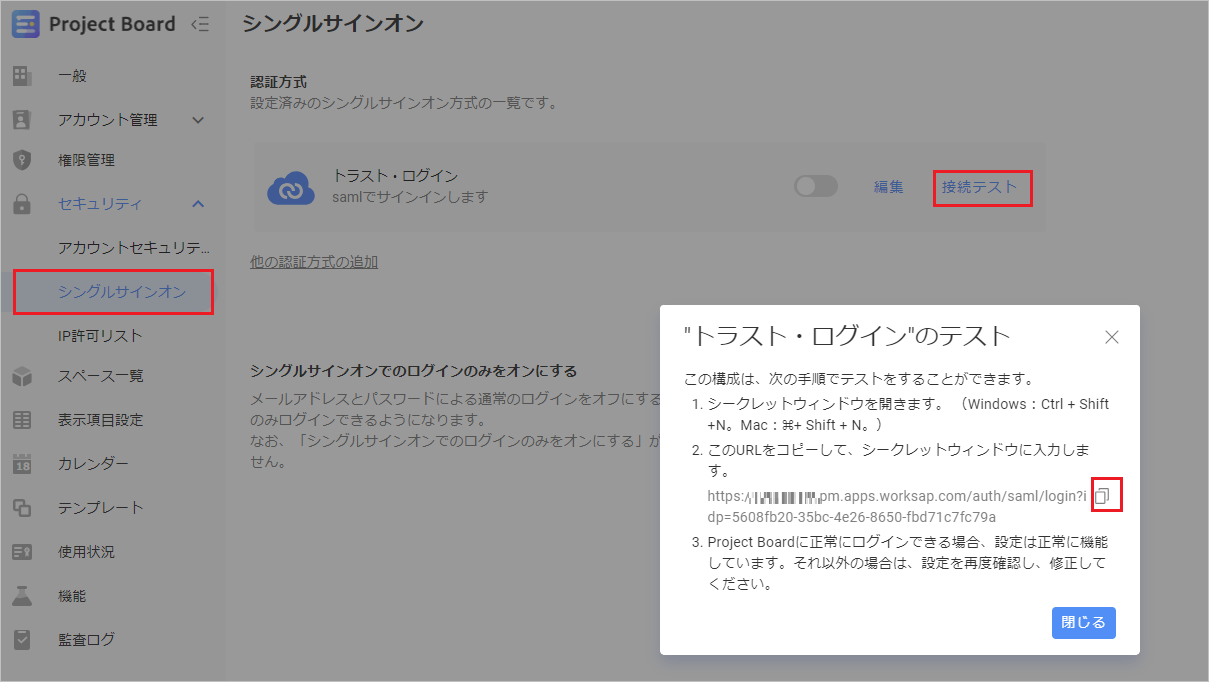
Task: Click the 監査ログ clipboard icon
Action: 22,639
